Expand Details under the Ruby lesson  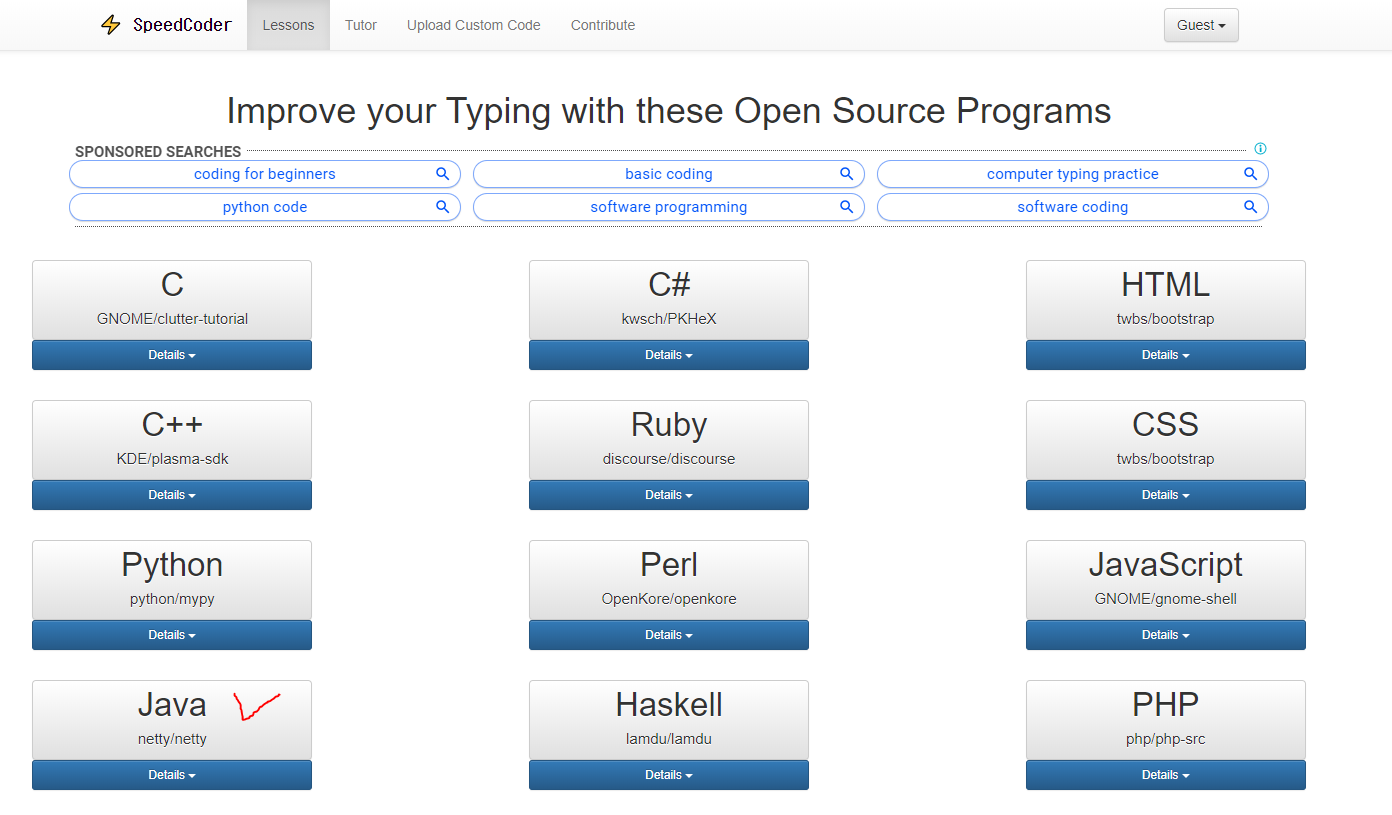(x=669, y=495)
